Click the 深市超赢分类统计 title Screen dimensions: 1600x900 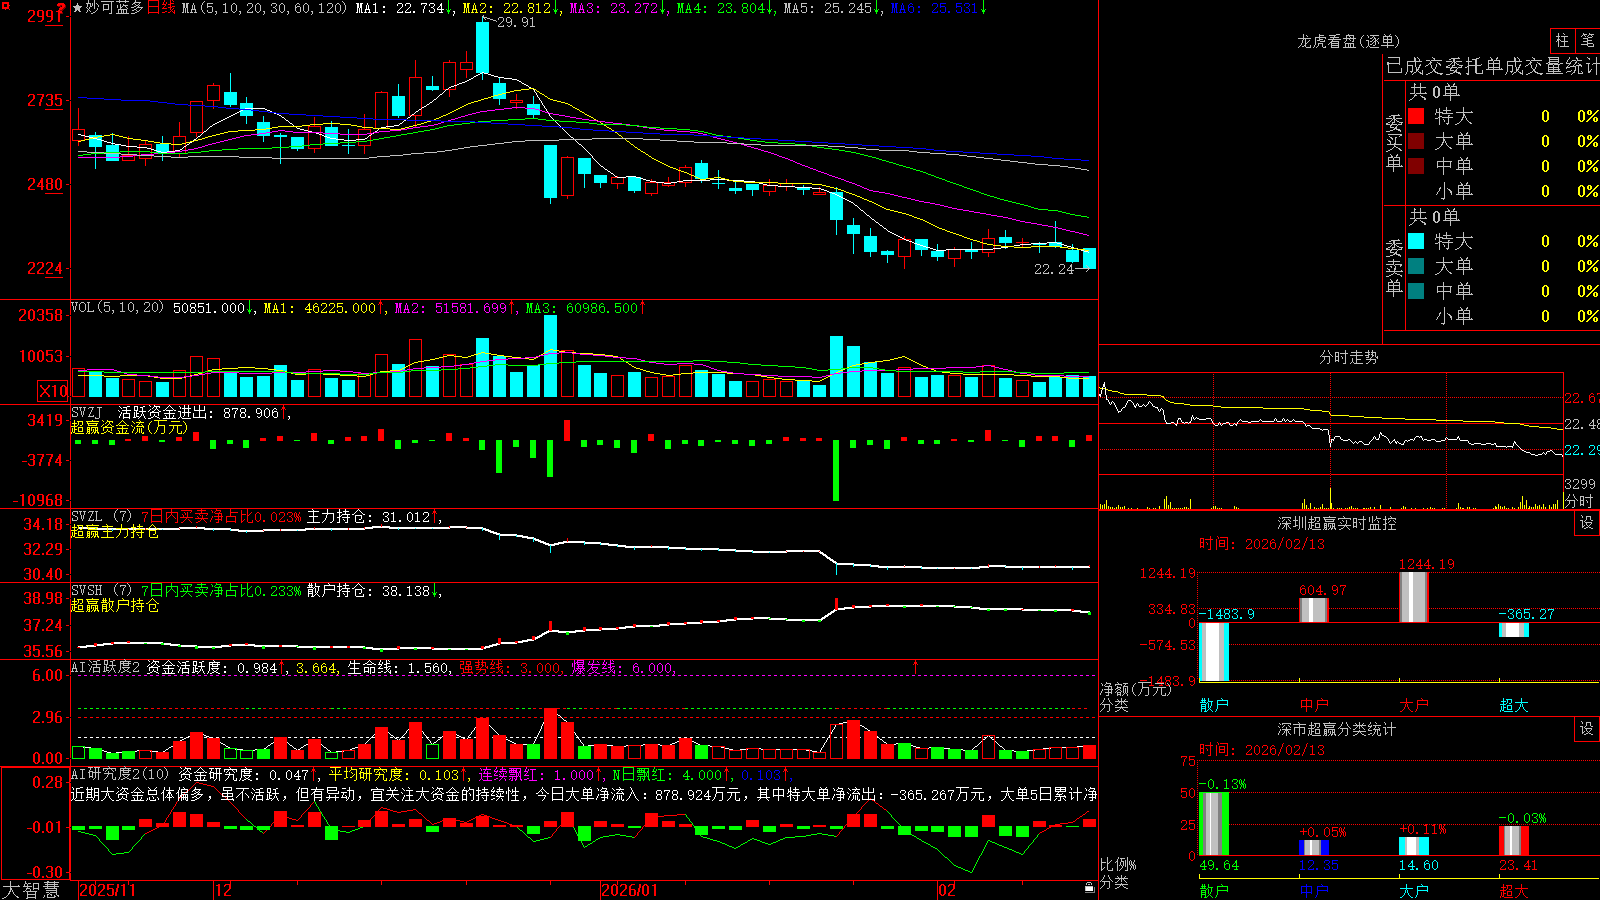click(x=1337, y=729)
